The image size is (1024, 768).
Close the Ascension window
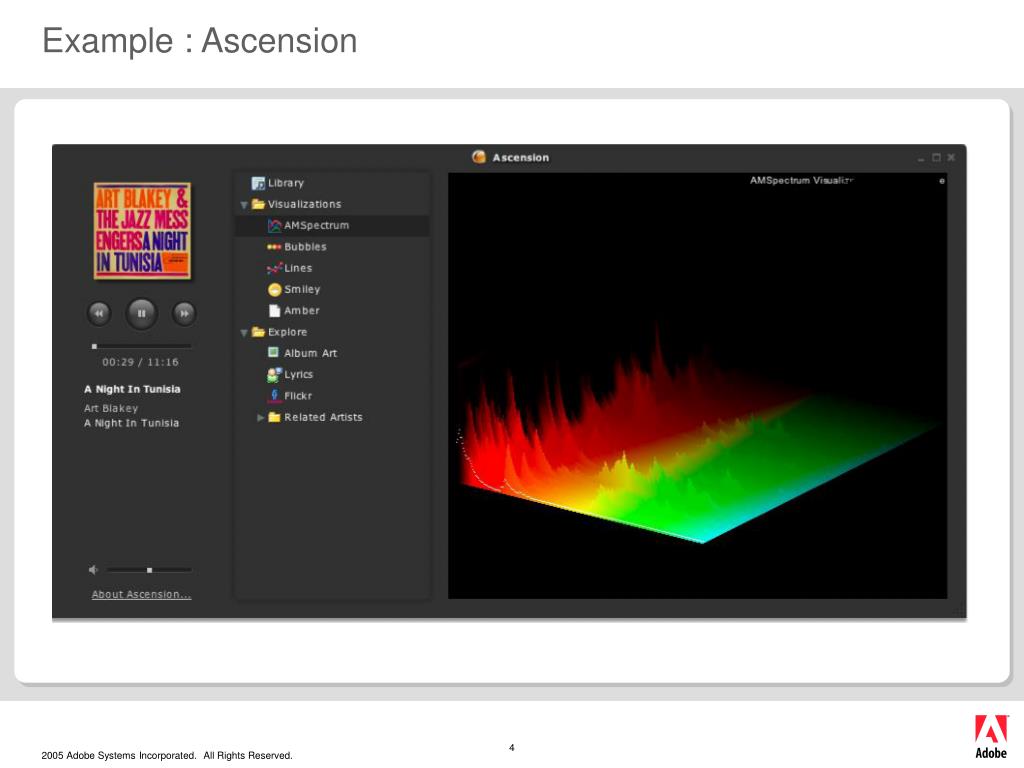tap(952, 157)
